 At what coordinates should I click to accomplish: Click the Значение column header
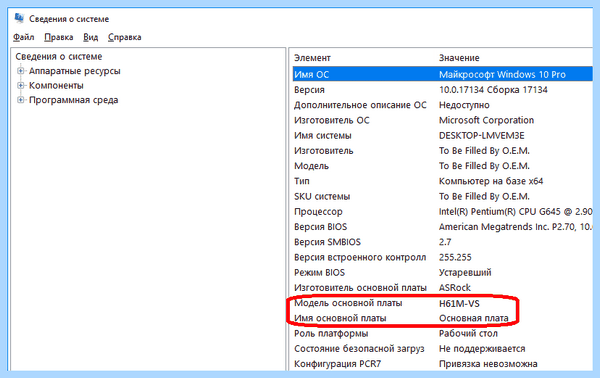(459, 58)
